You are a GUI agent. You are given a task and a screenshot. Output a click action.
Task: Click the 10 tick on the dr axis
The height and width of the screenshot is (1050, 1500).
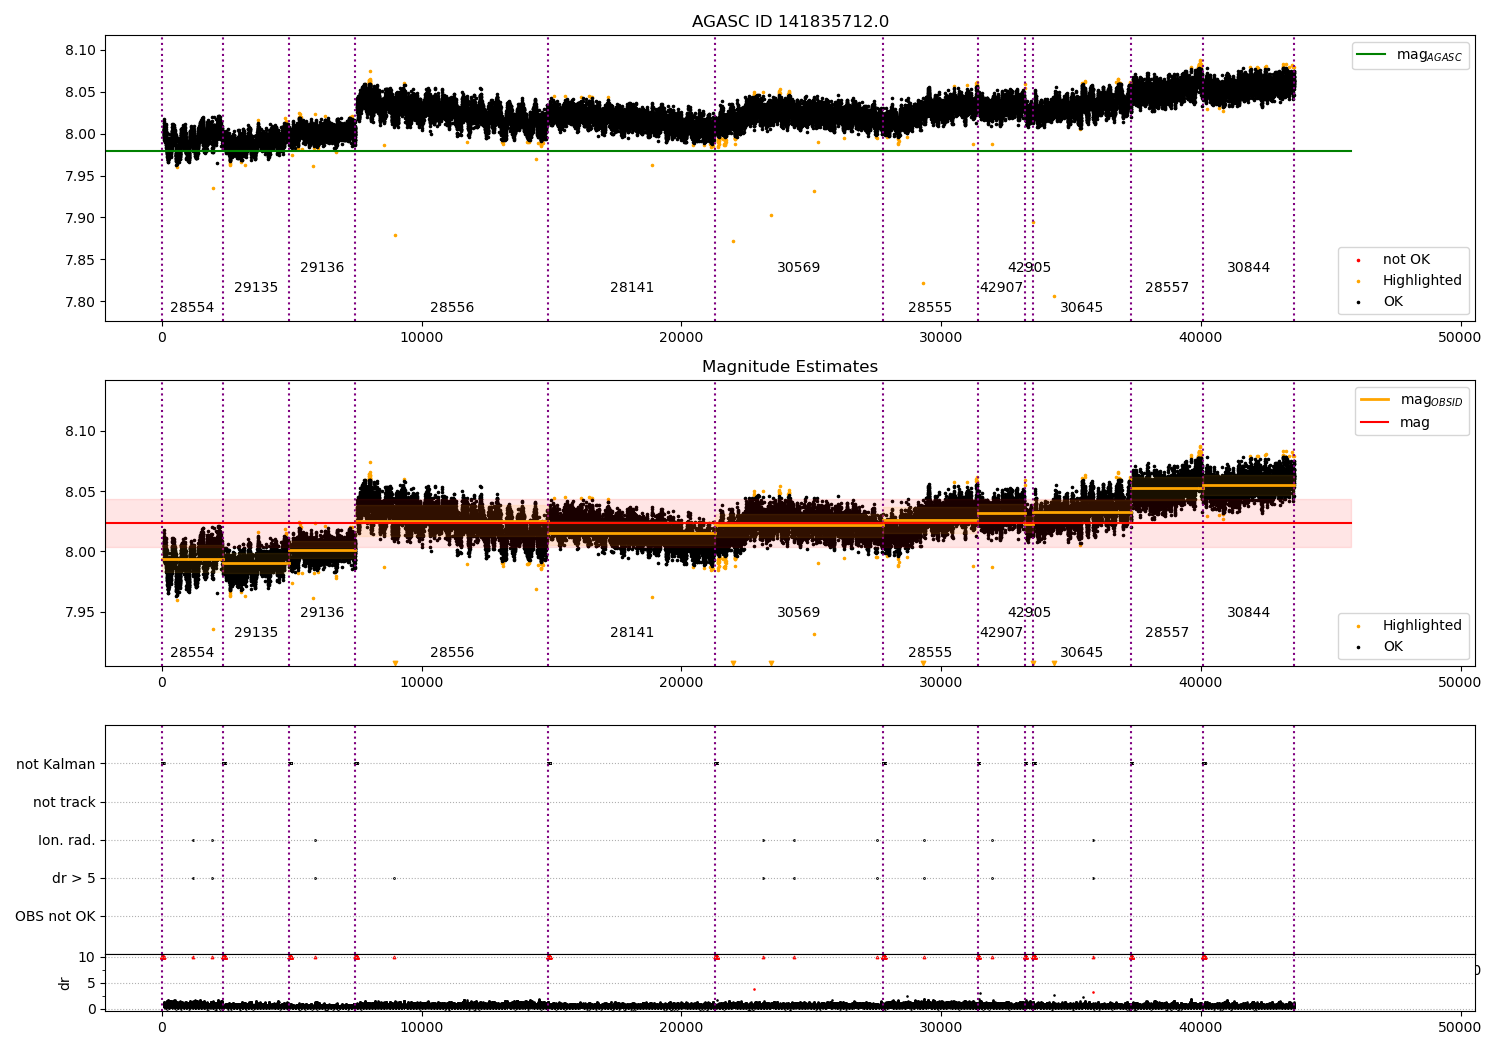click(x=87, y=957)
